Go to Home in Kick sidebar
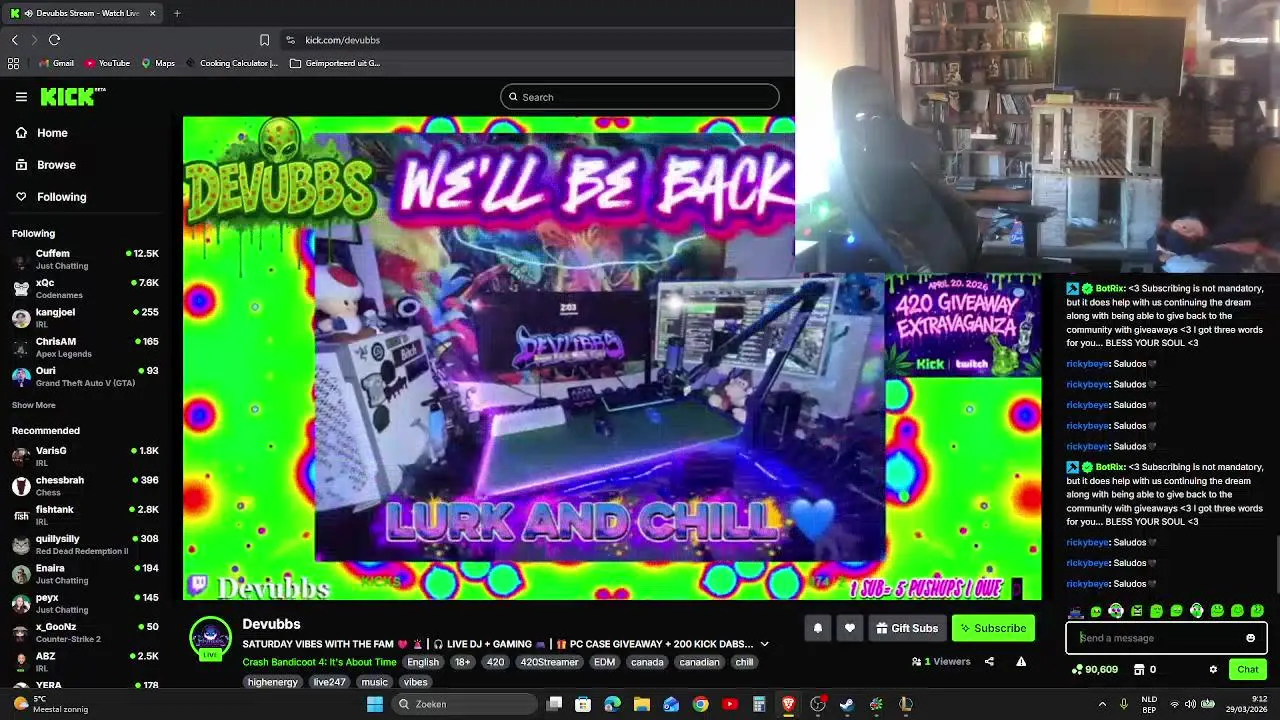Image resolution: width=1280 pixels, height=720 pixels. point(52,133)
